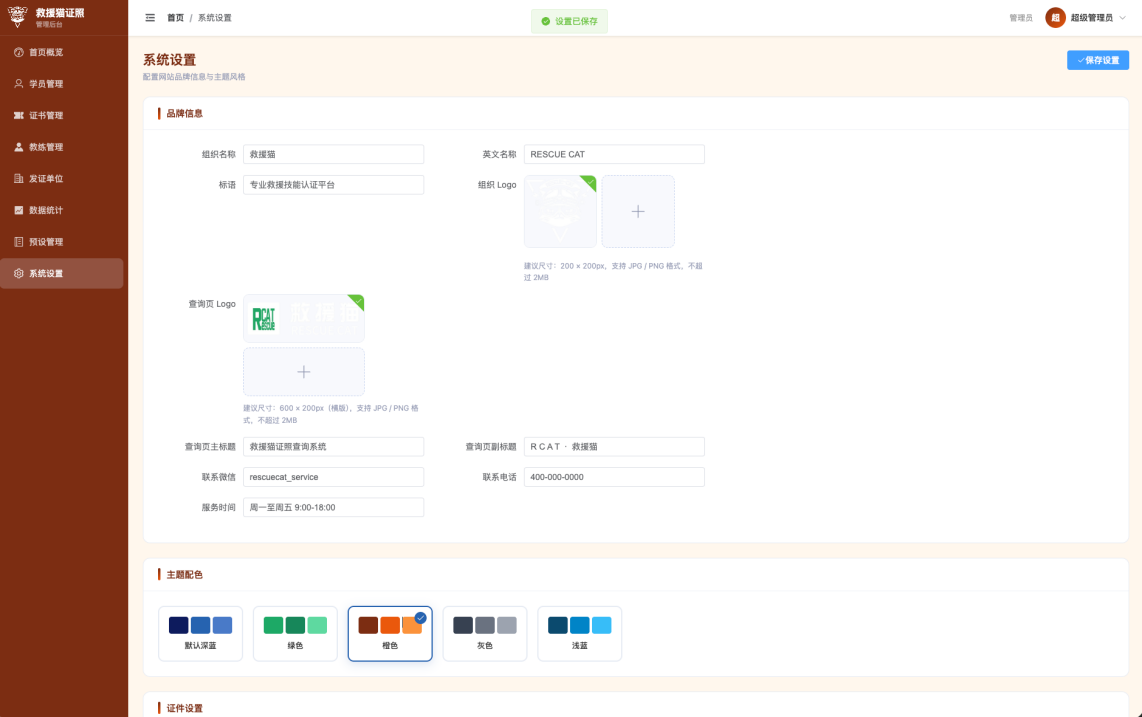Click the sidebar collapse hamburger icon
The width and height of the screenshot is (1142, 717).
pyautogui.click(x=150, y=18)
